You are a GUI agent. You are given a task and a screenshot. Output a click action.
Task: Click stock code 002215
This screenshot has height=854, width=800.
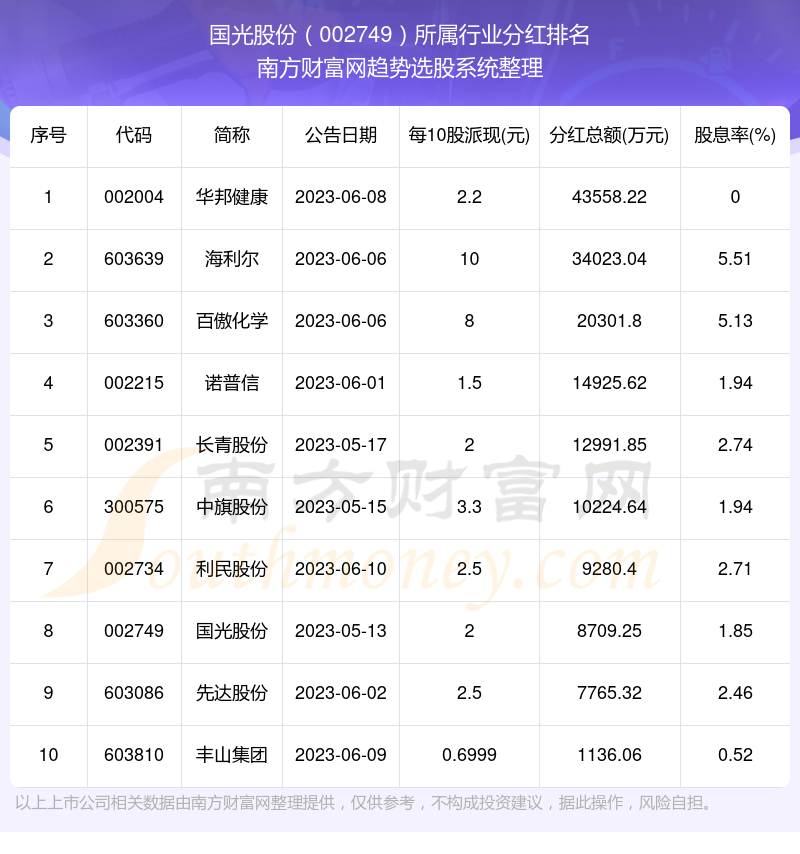(x=134, y=383)
